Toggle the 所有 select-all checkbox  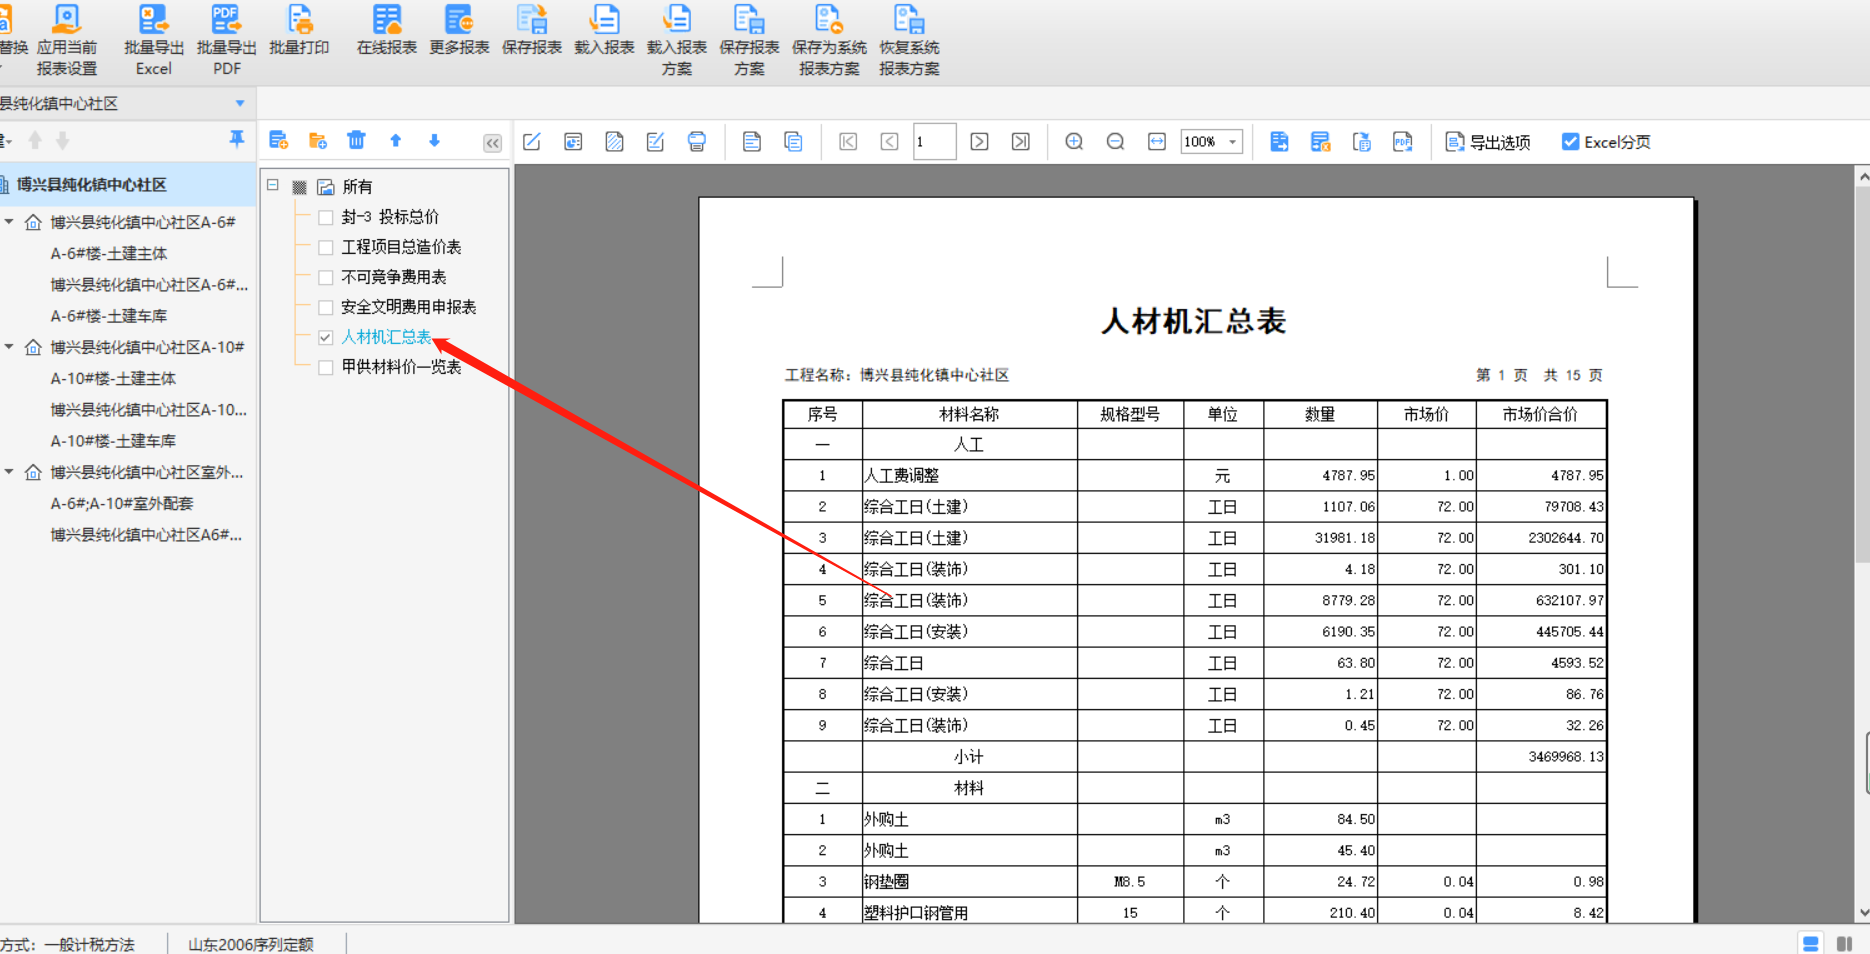pyautogui.click(x=299, y=187)
